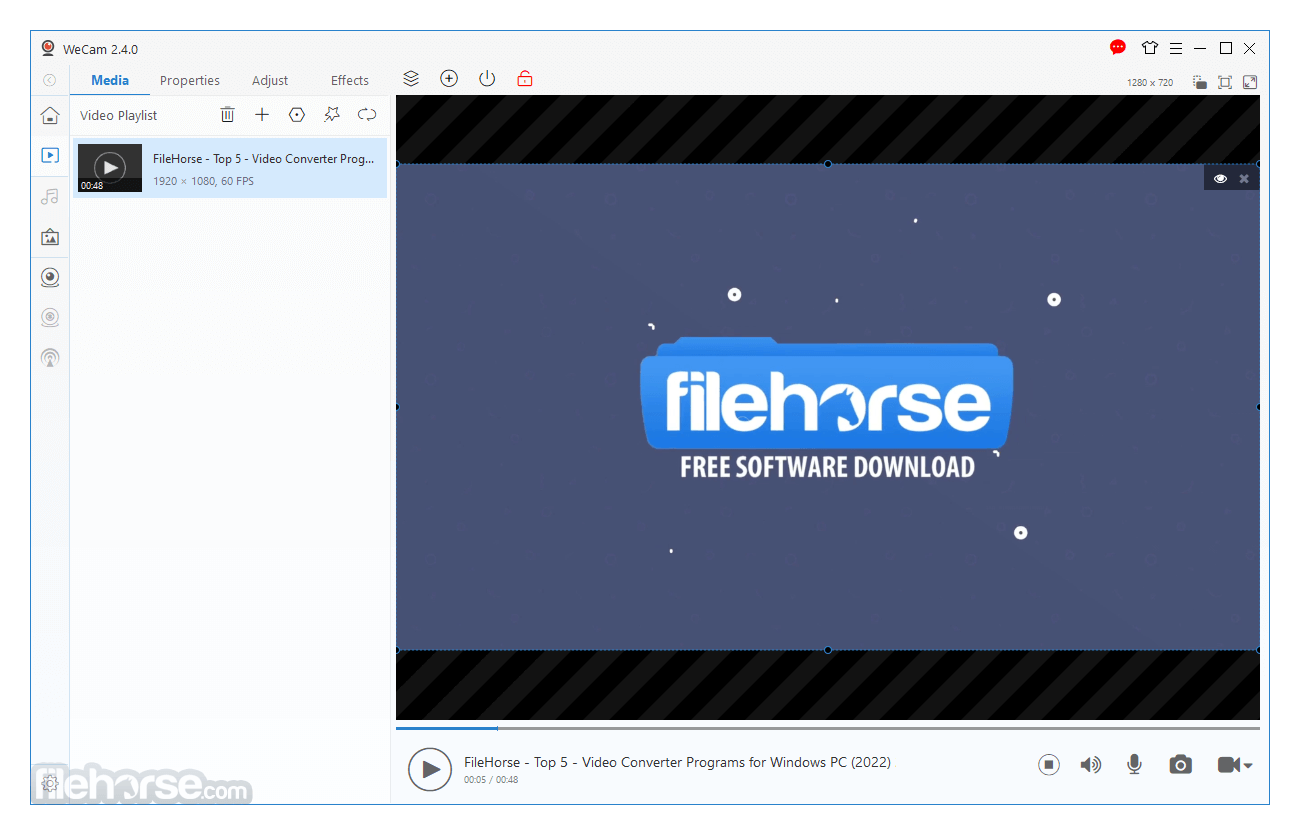Remove the layer with the small X
The width and height of the screenshot is (1300, 835).
click(1244, 179)
